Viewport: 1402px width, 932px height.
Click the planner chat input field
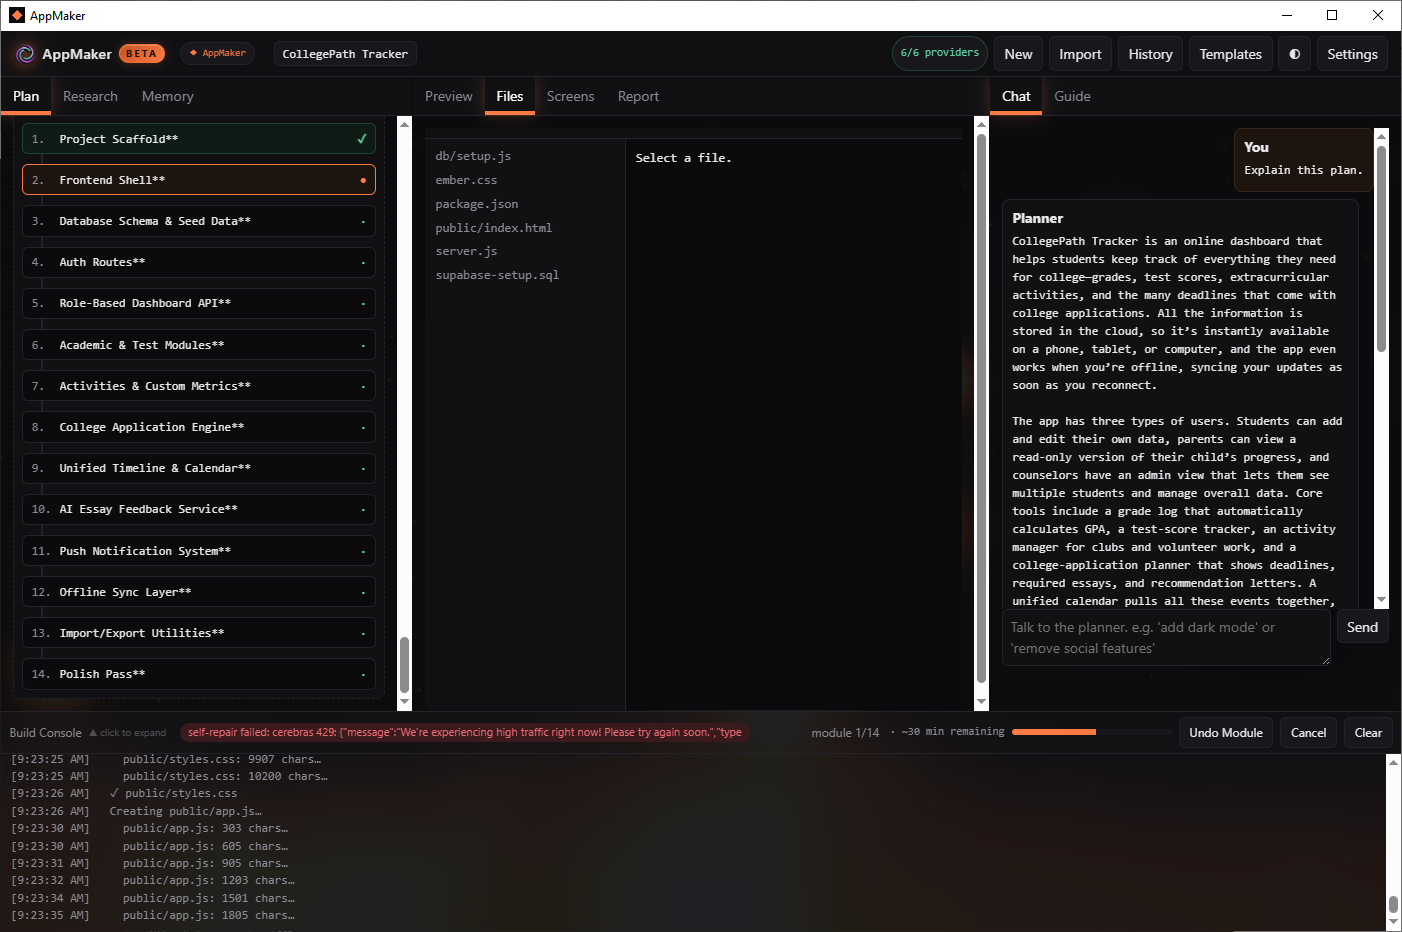pyautogui.click(x=1166, y=638)
